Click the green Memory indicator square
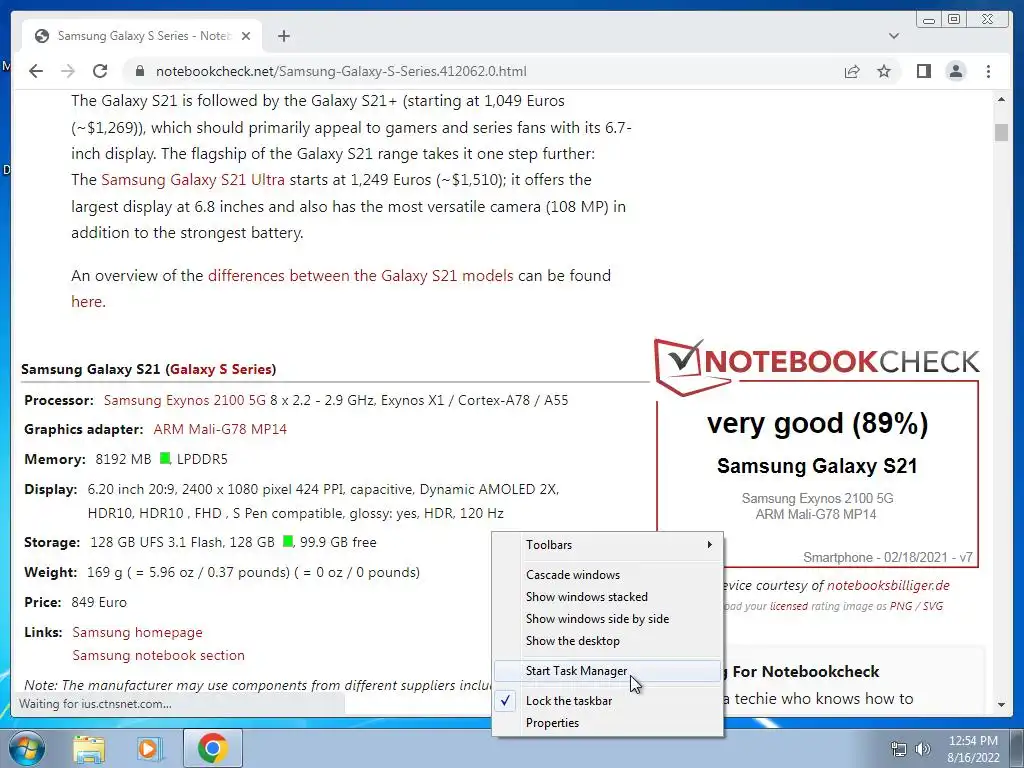Image resolution: width=1024 pixels, height=768 pixels. [165, 458]
